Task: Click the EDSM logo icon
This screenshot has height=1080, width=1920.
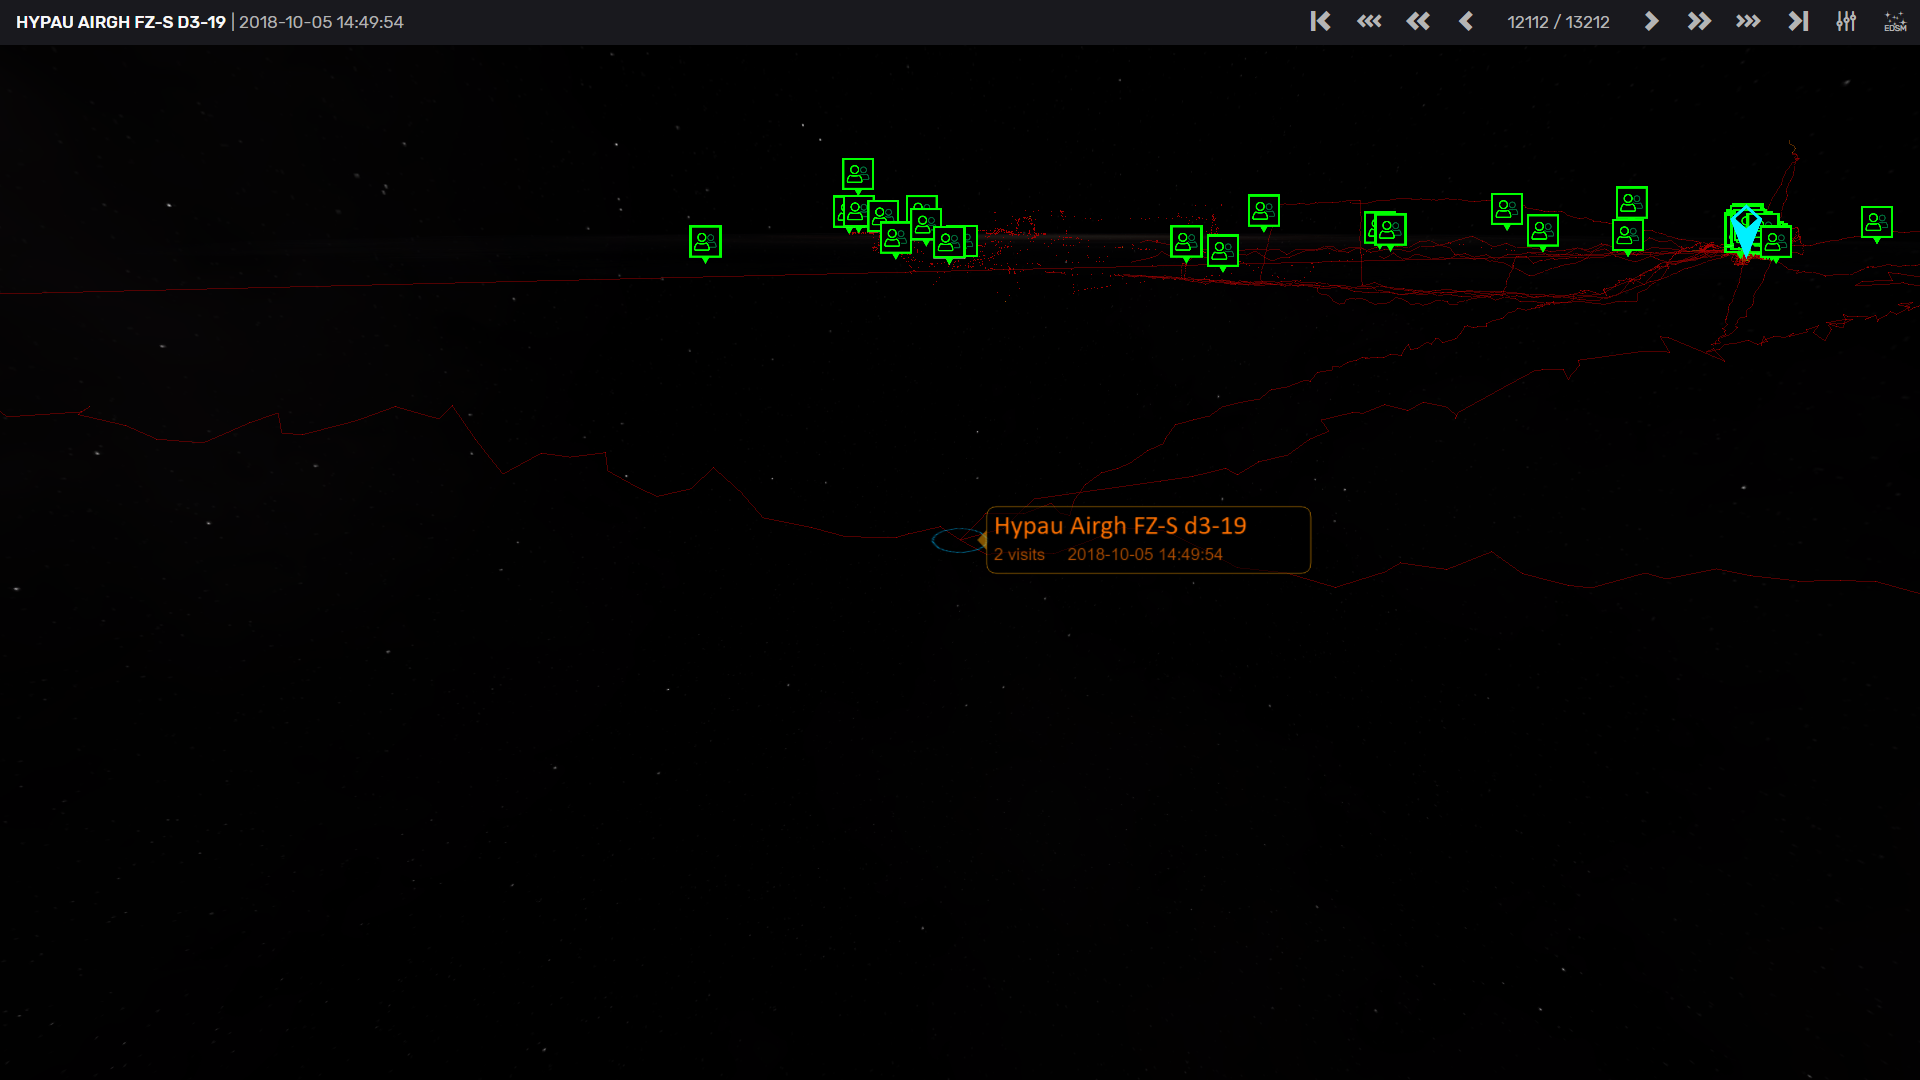Action: [x=1895, y=21]
